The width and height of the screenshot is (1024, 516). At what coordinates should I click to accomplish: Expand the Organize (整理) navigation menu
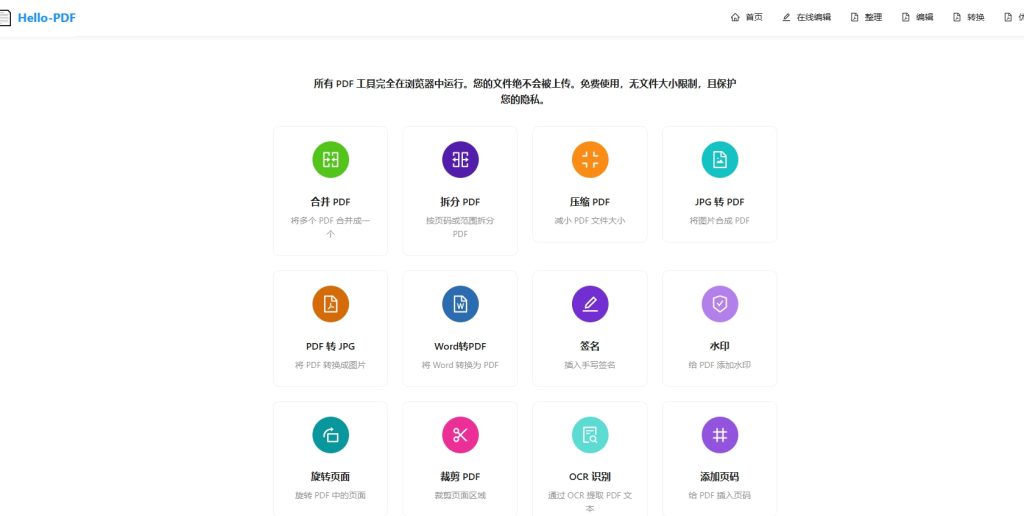pyautogui.click(x=866, y=17)
